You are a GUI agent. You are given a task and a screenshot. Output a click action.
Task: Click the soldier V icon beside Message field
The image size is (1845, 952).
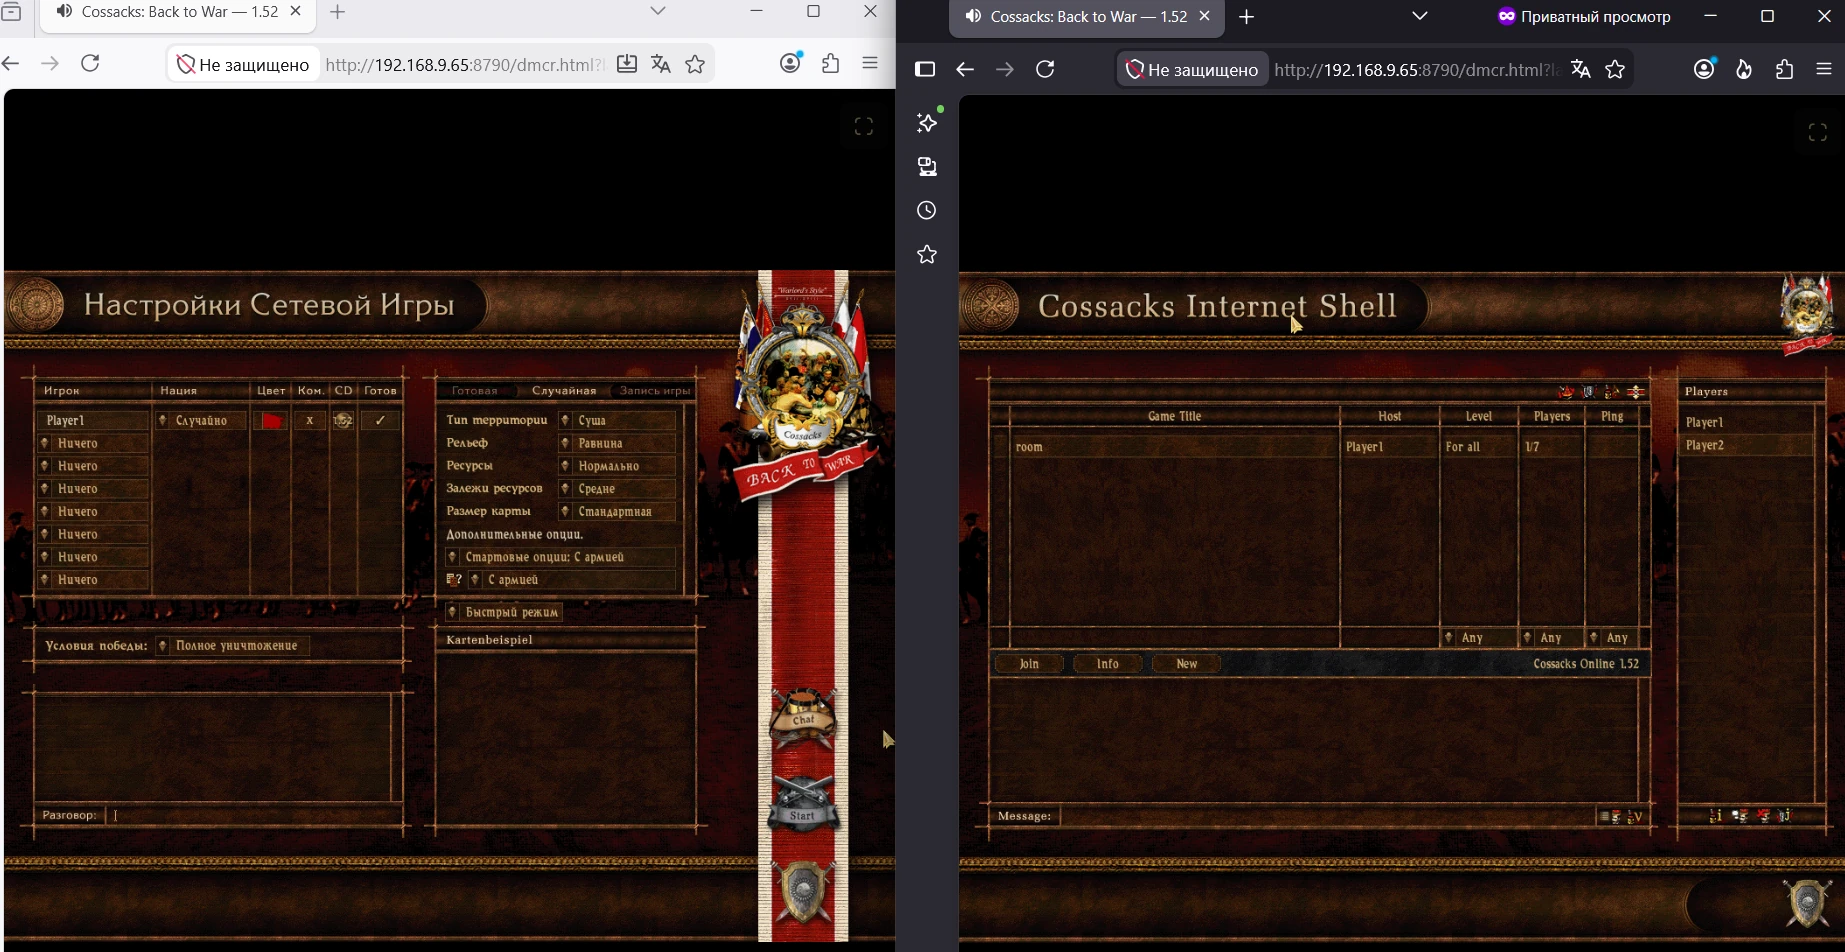1635,817
